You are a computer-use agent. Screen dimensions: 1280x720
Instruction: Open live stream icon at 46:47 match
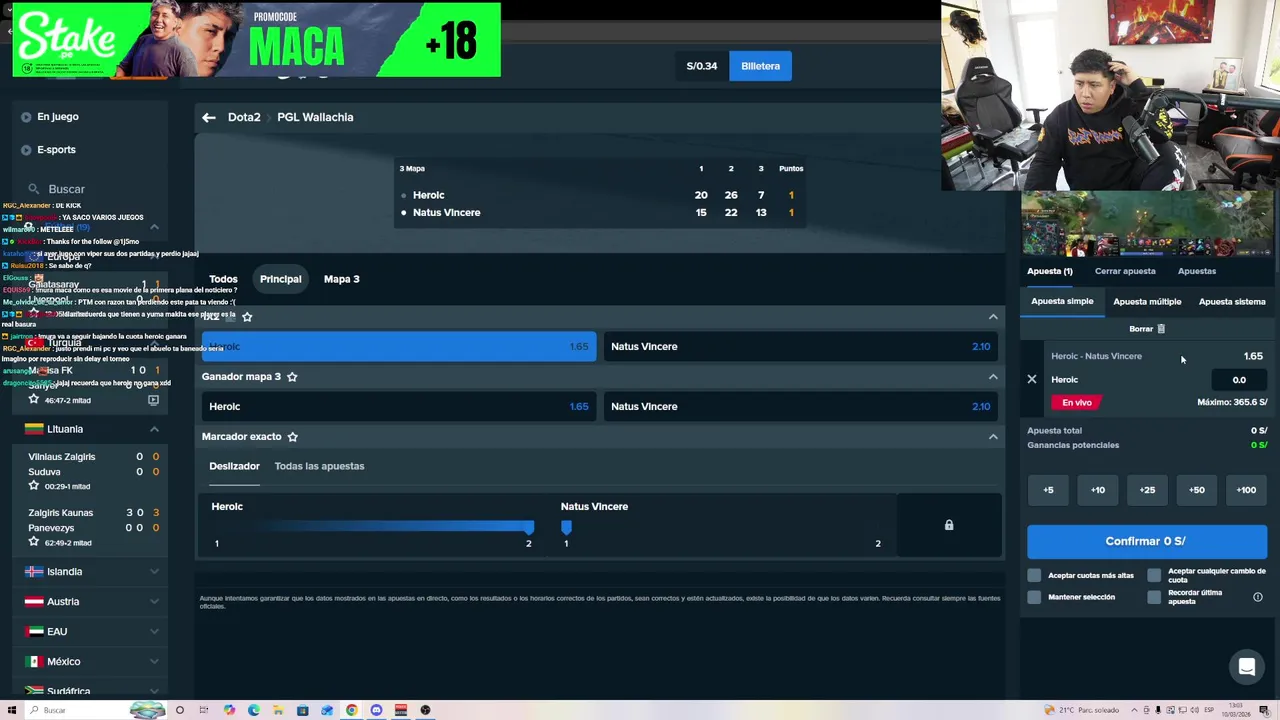click(x=153, y=400)
